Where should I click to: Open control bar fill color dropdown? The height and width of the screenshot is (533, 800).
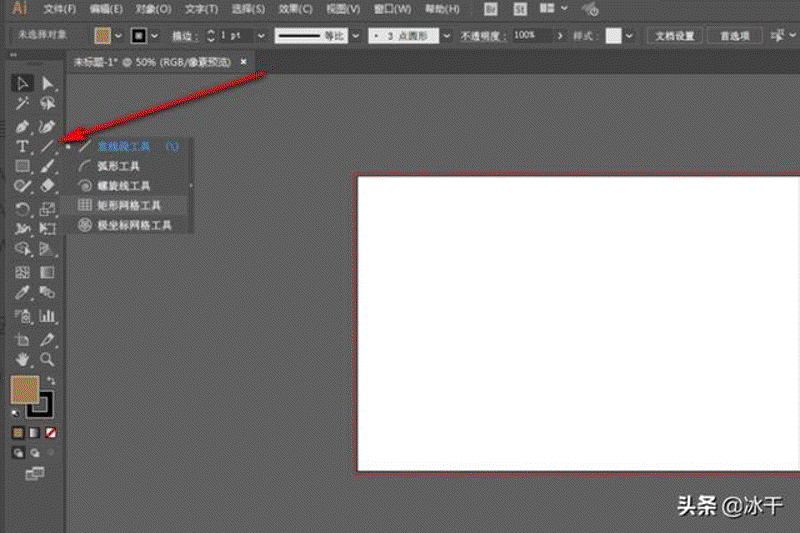(118, 36)
